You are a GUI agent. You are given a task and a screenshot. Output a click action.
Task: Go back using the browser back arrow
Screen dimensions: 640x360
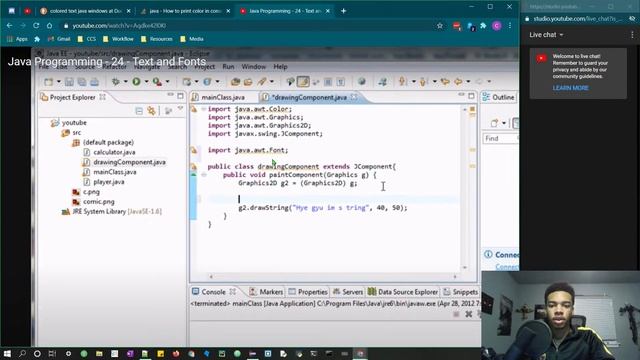(x=10, y=25)
